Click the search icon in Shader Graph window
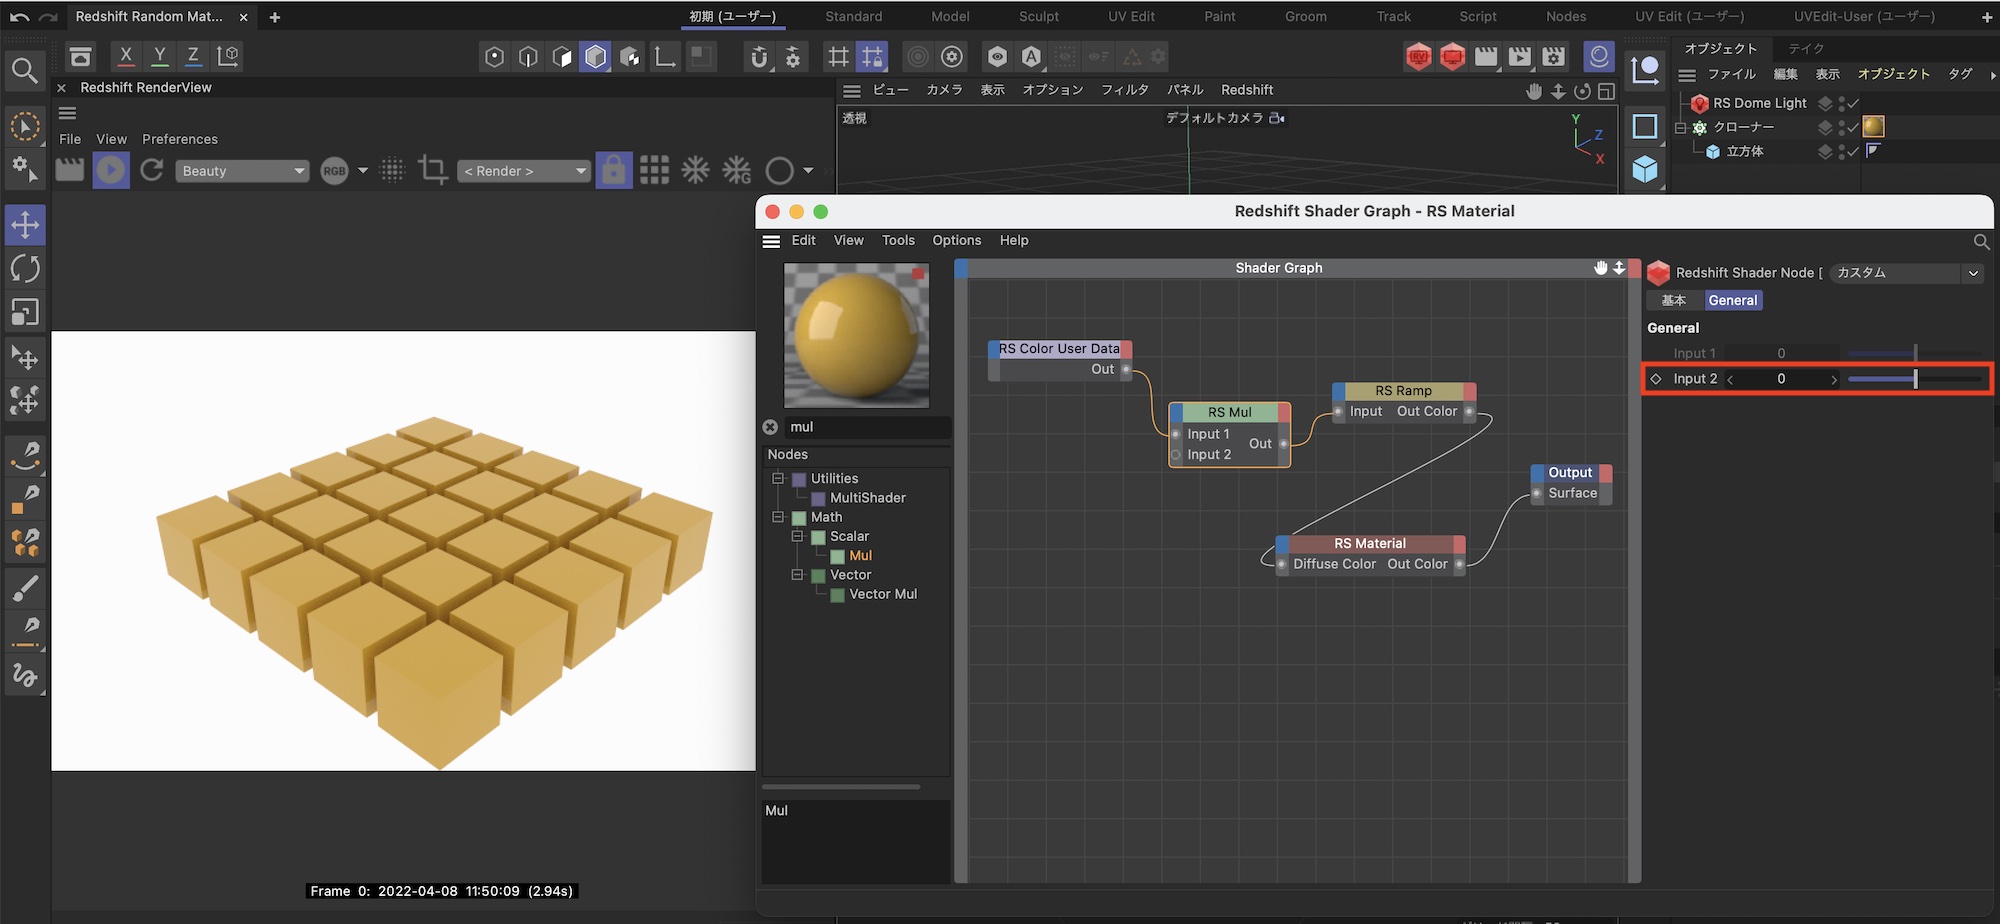Viewport: 2000px width, 924px height. pyautogui.click(x=1981, y=242)
